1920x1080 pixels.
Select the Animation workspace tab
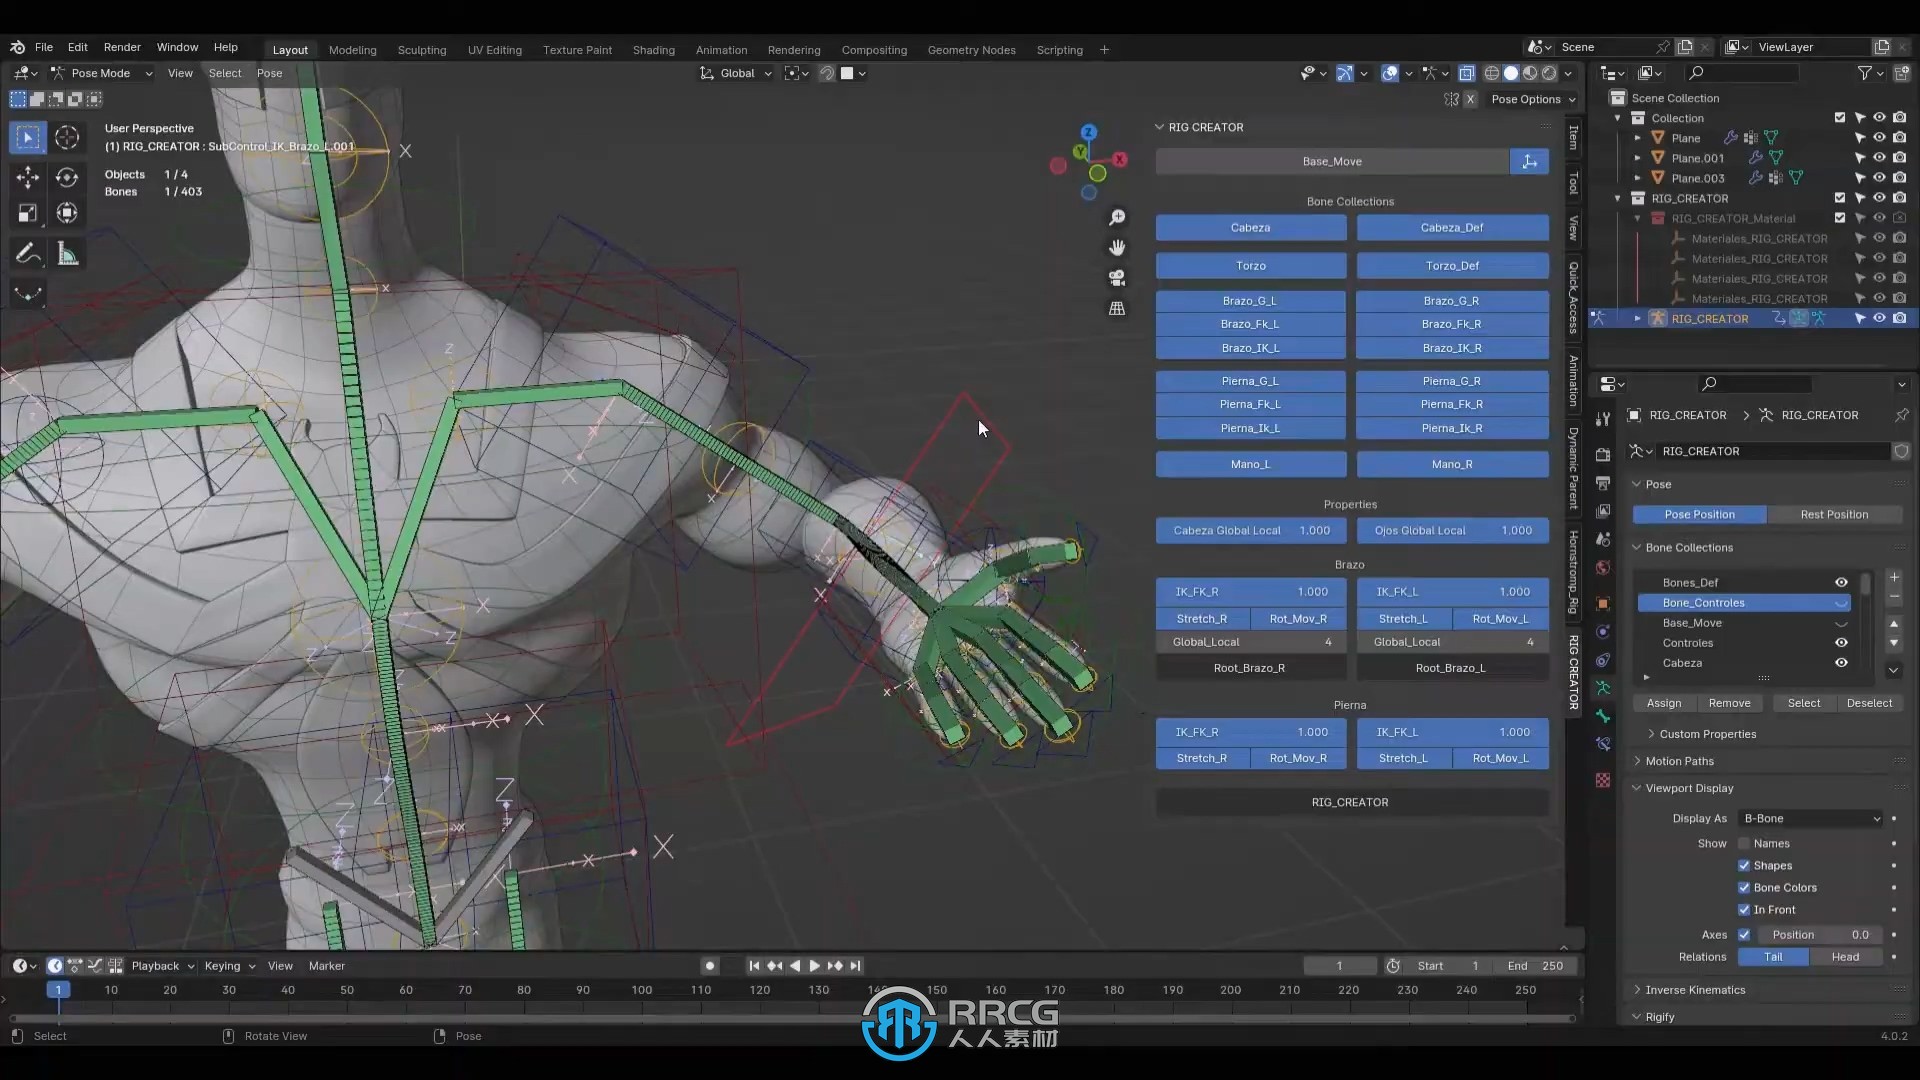[721, 49]
